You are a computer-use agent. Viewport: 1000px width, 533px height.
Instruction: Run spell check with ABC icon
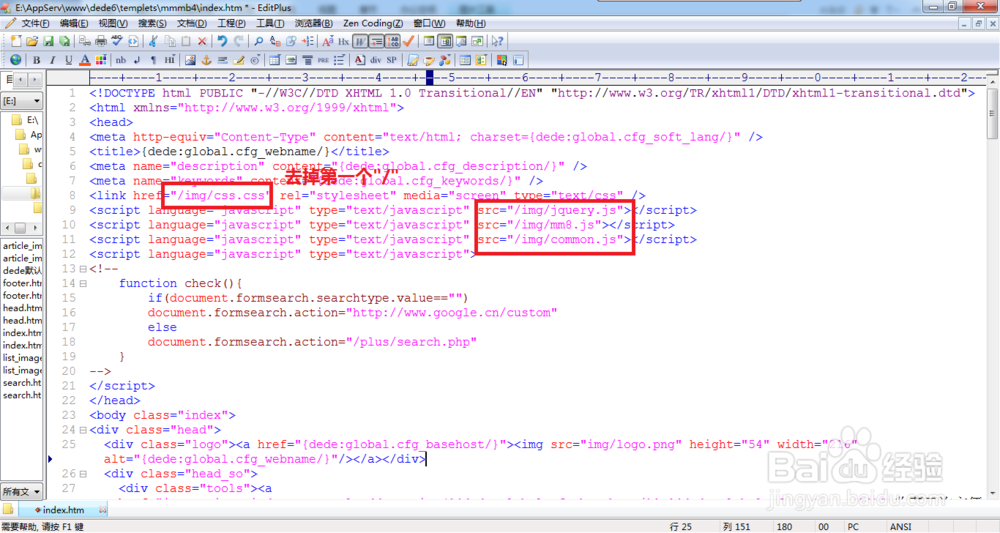(117, 41)
